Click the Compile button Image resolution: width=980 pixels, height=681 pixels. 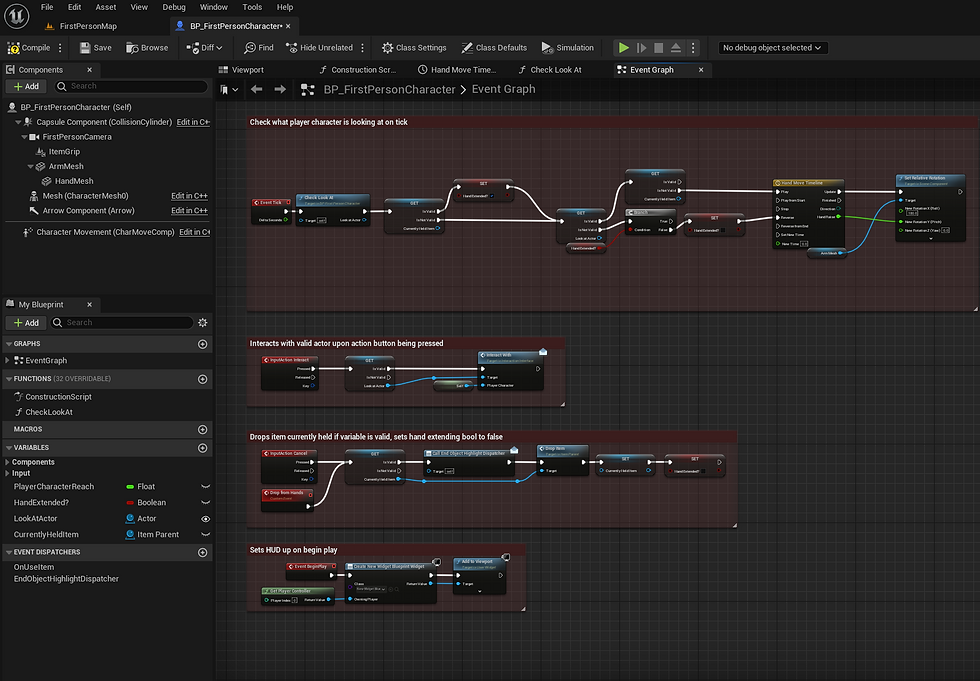point(29,47)
